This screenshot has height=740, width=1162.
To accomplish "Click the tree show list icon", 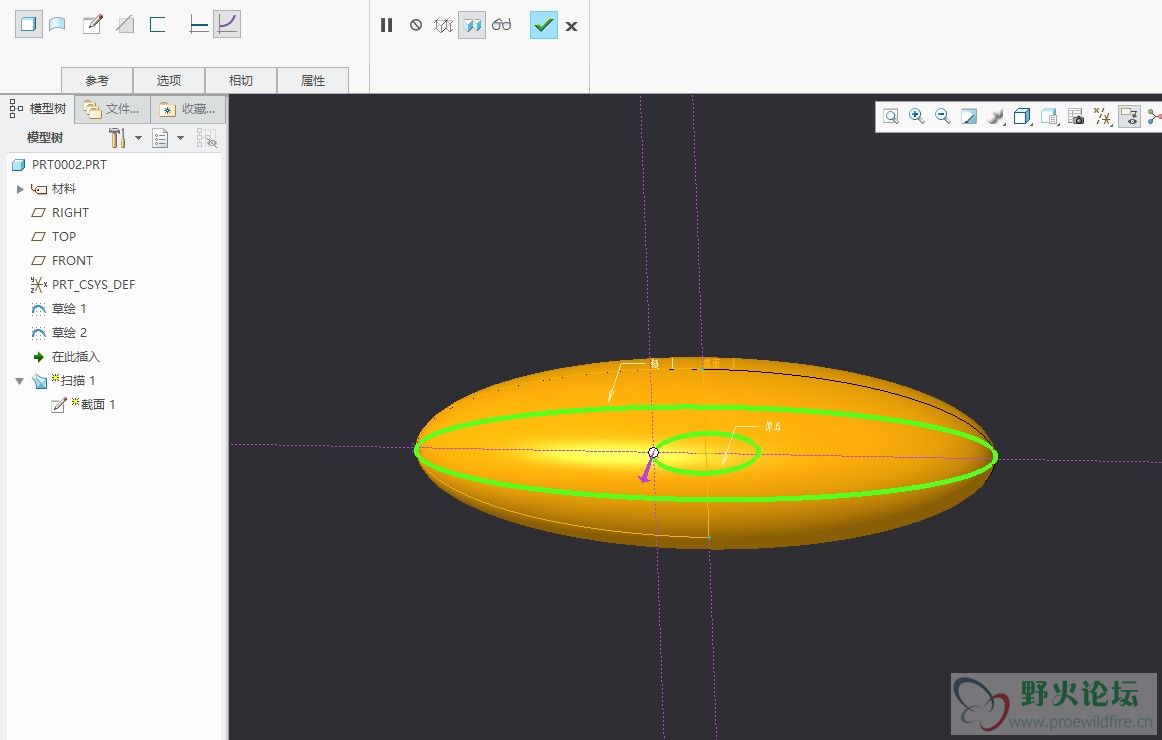I will click(x=160, y=138).
